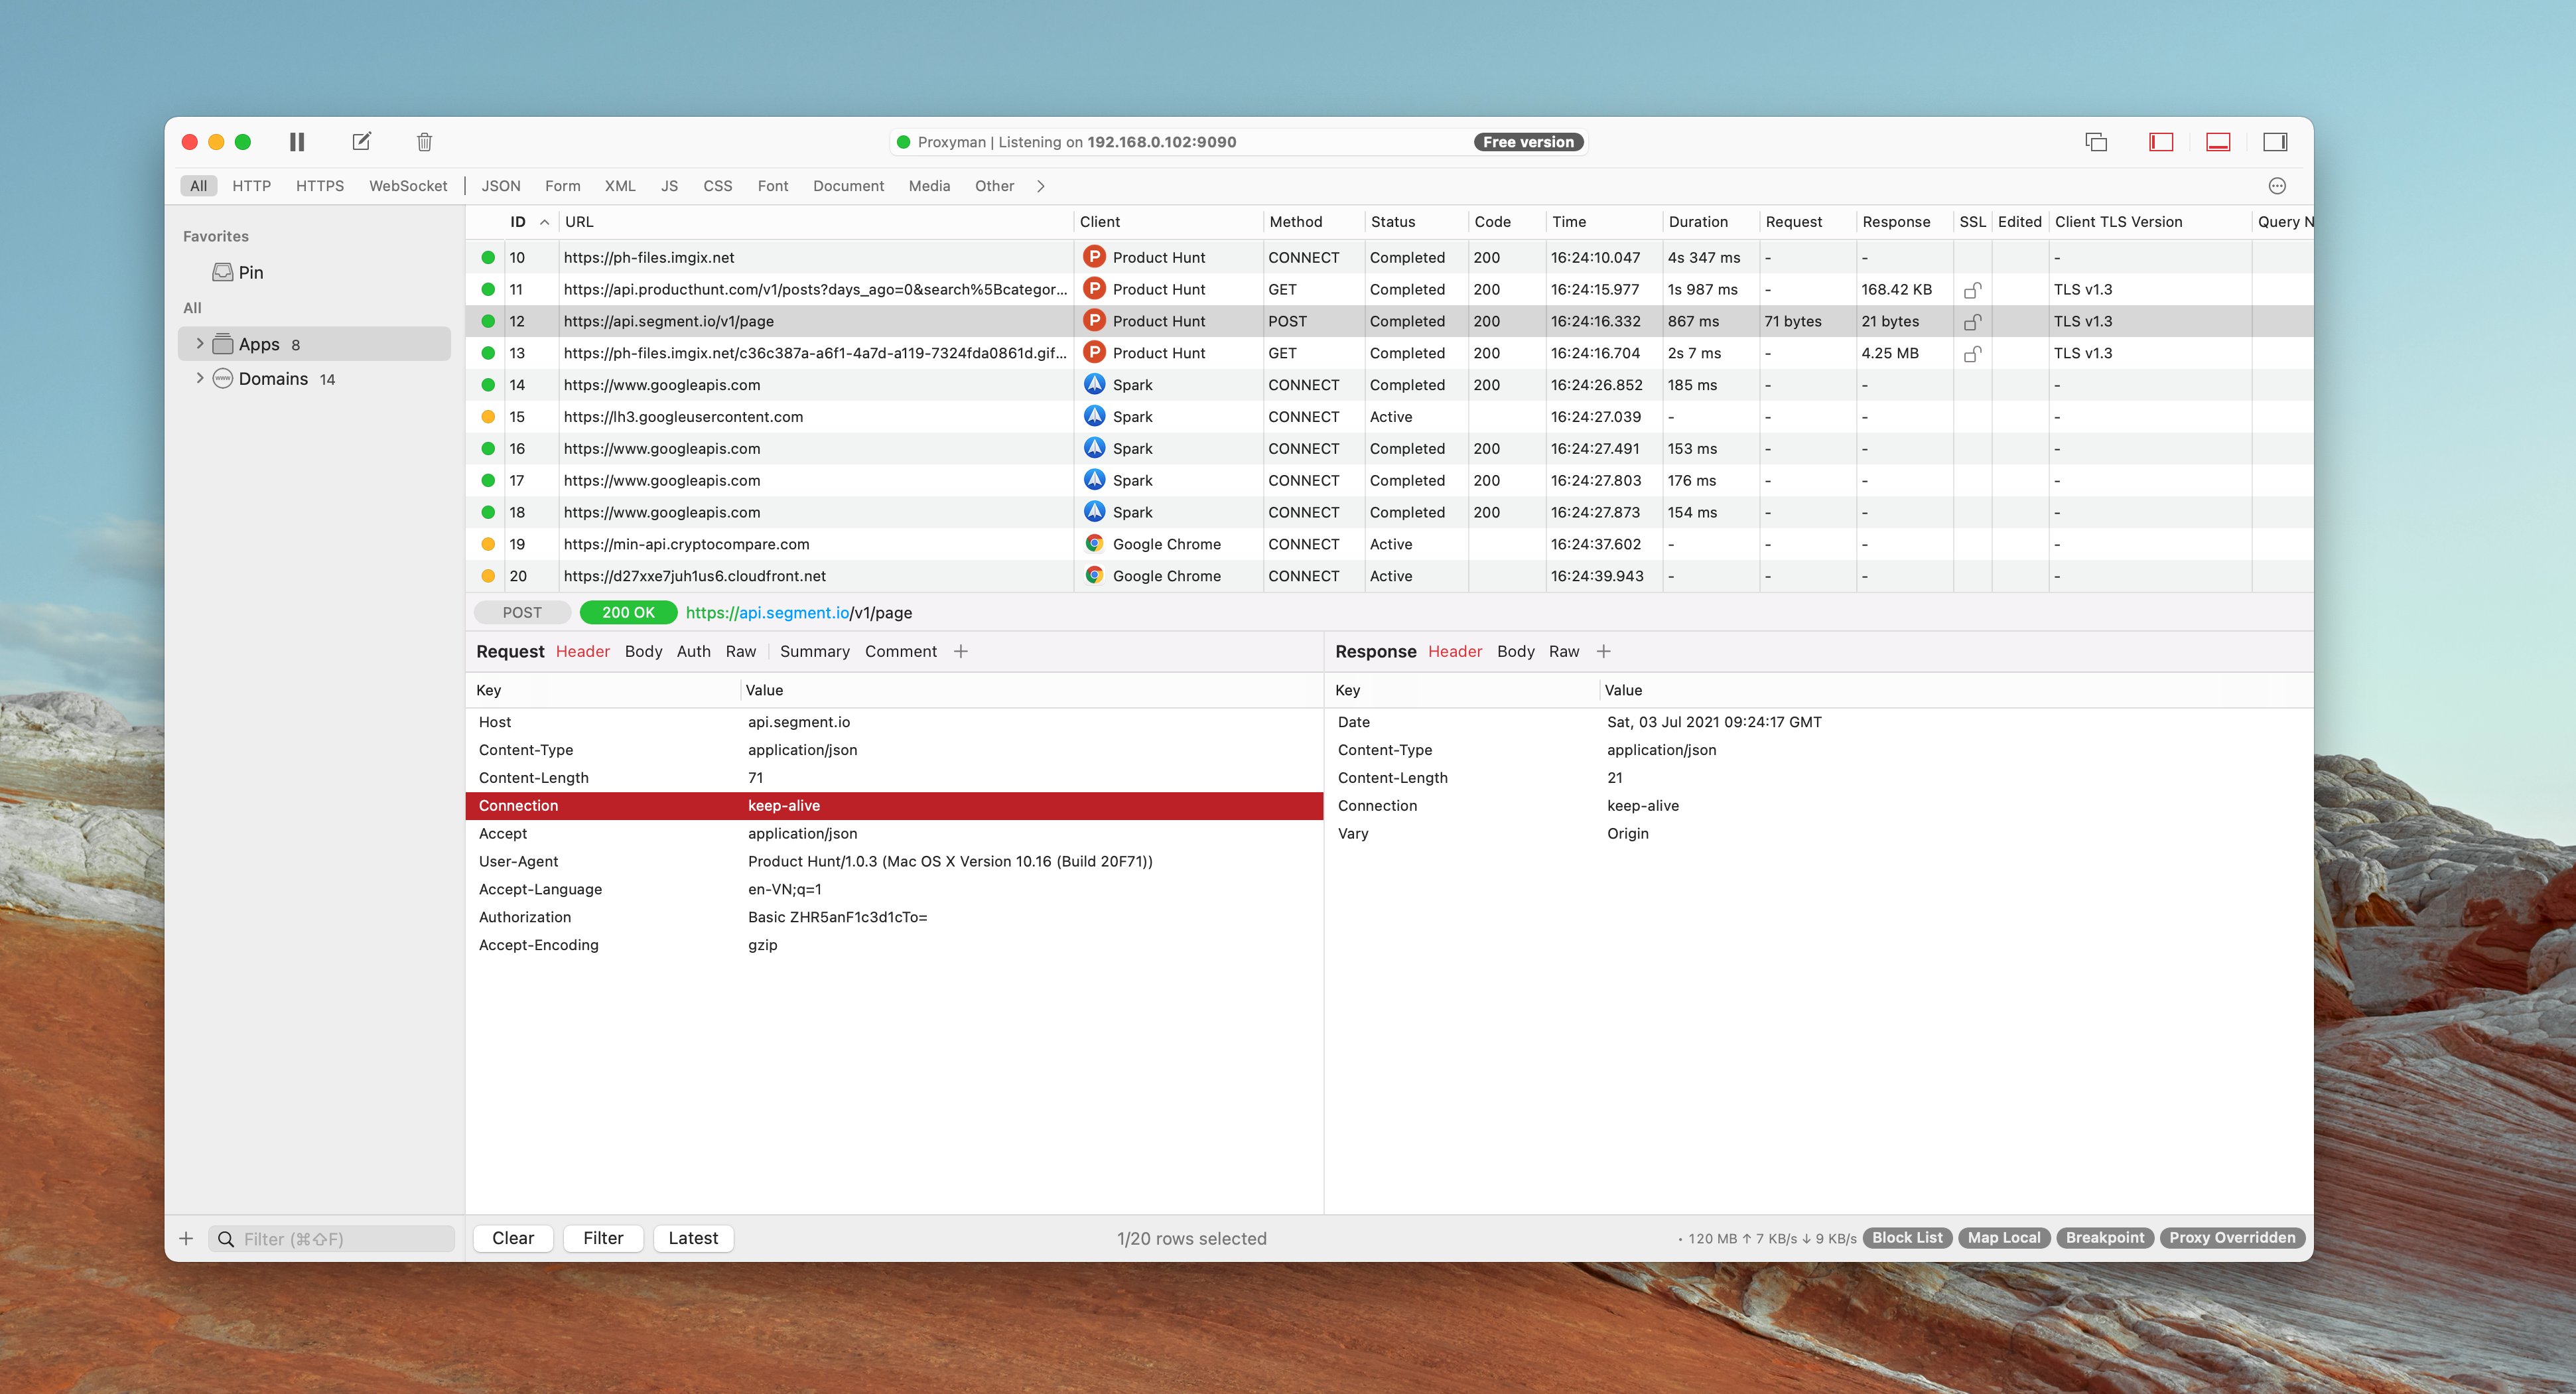Expand the Domains tree group
This screenshot has height=1394, width=2576.
200,378
